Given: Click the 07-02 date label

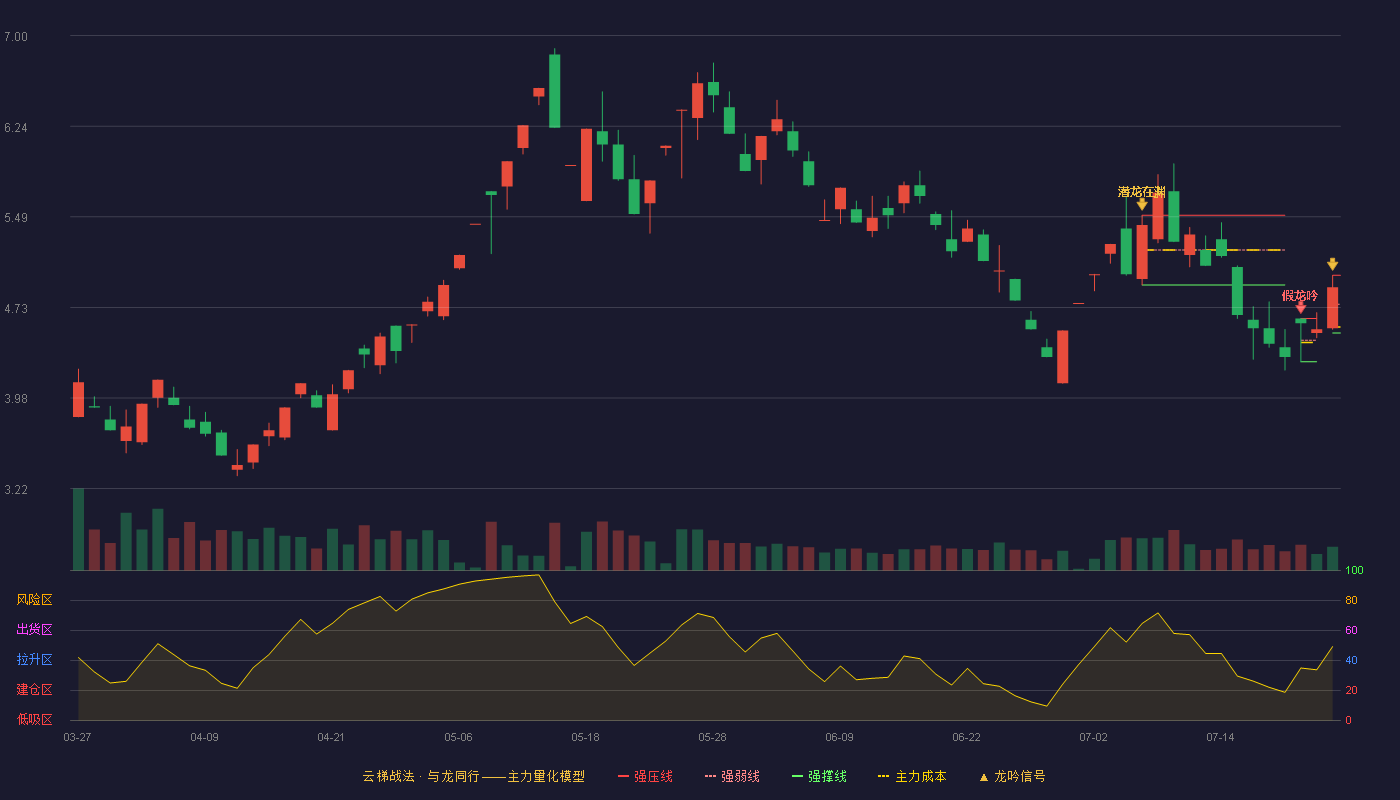Looking at the screenshot, I should [1093, 737].
